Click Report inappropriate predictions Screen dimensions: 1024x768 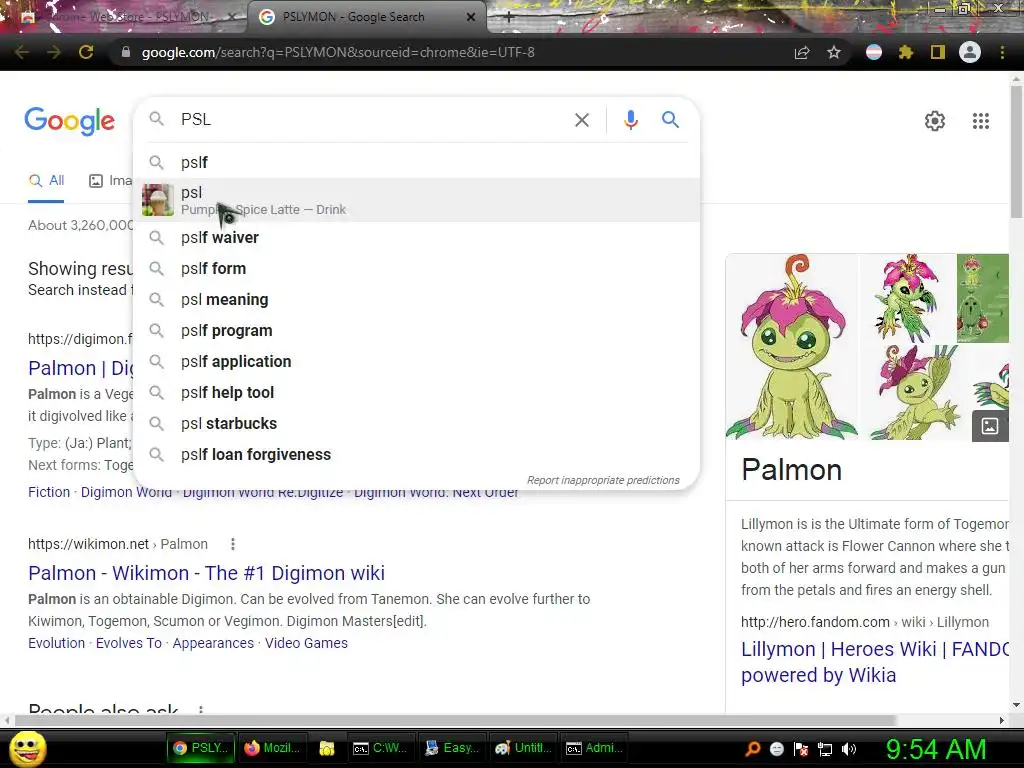point(603,480)
